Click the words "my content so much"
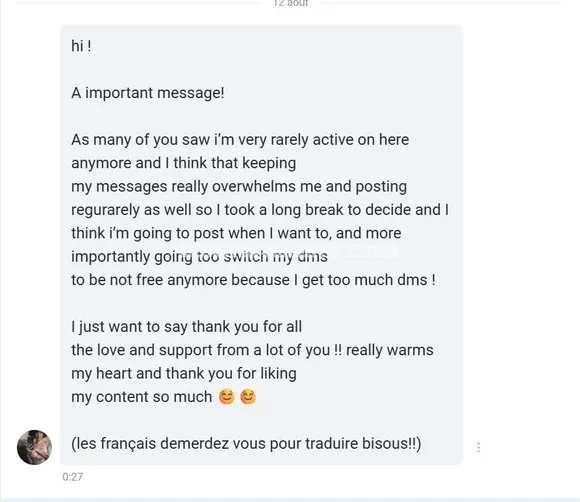580x502 pixels. [x=141, y=397]
